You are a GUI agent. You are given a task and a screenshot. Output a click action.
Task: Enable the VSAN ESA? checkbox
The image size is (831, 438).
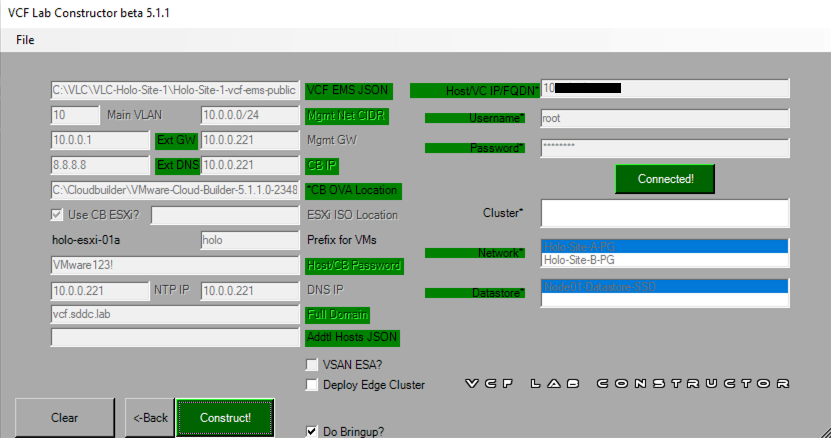point(312,365)
